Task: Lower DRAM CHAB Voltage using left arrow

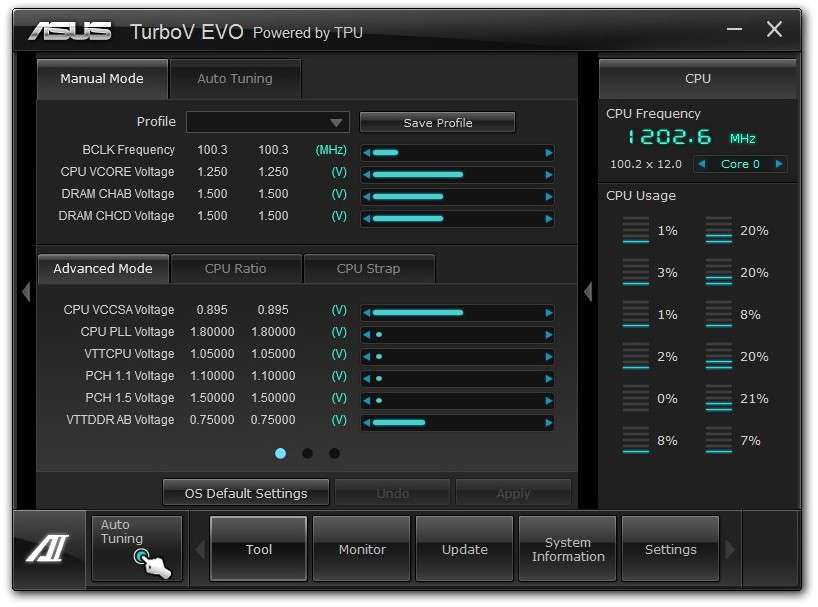Action: click(x=367, y=197)
